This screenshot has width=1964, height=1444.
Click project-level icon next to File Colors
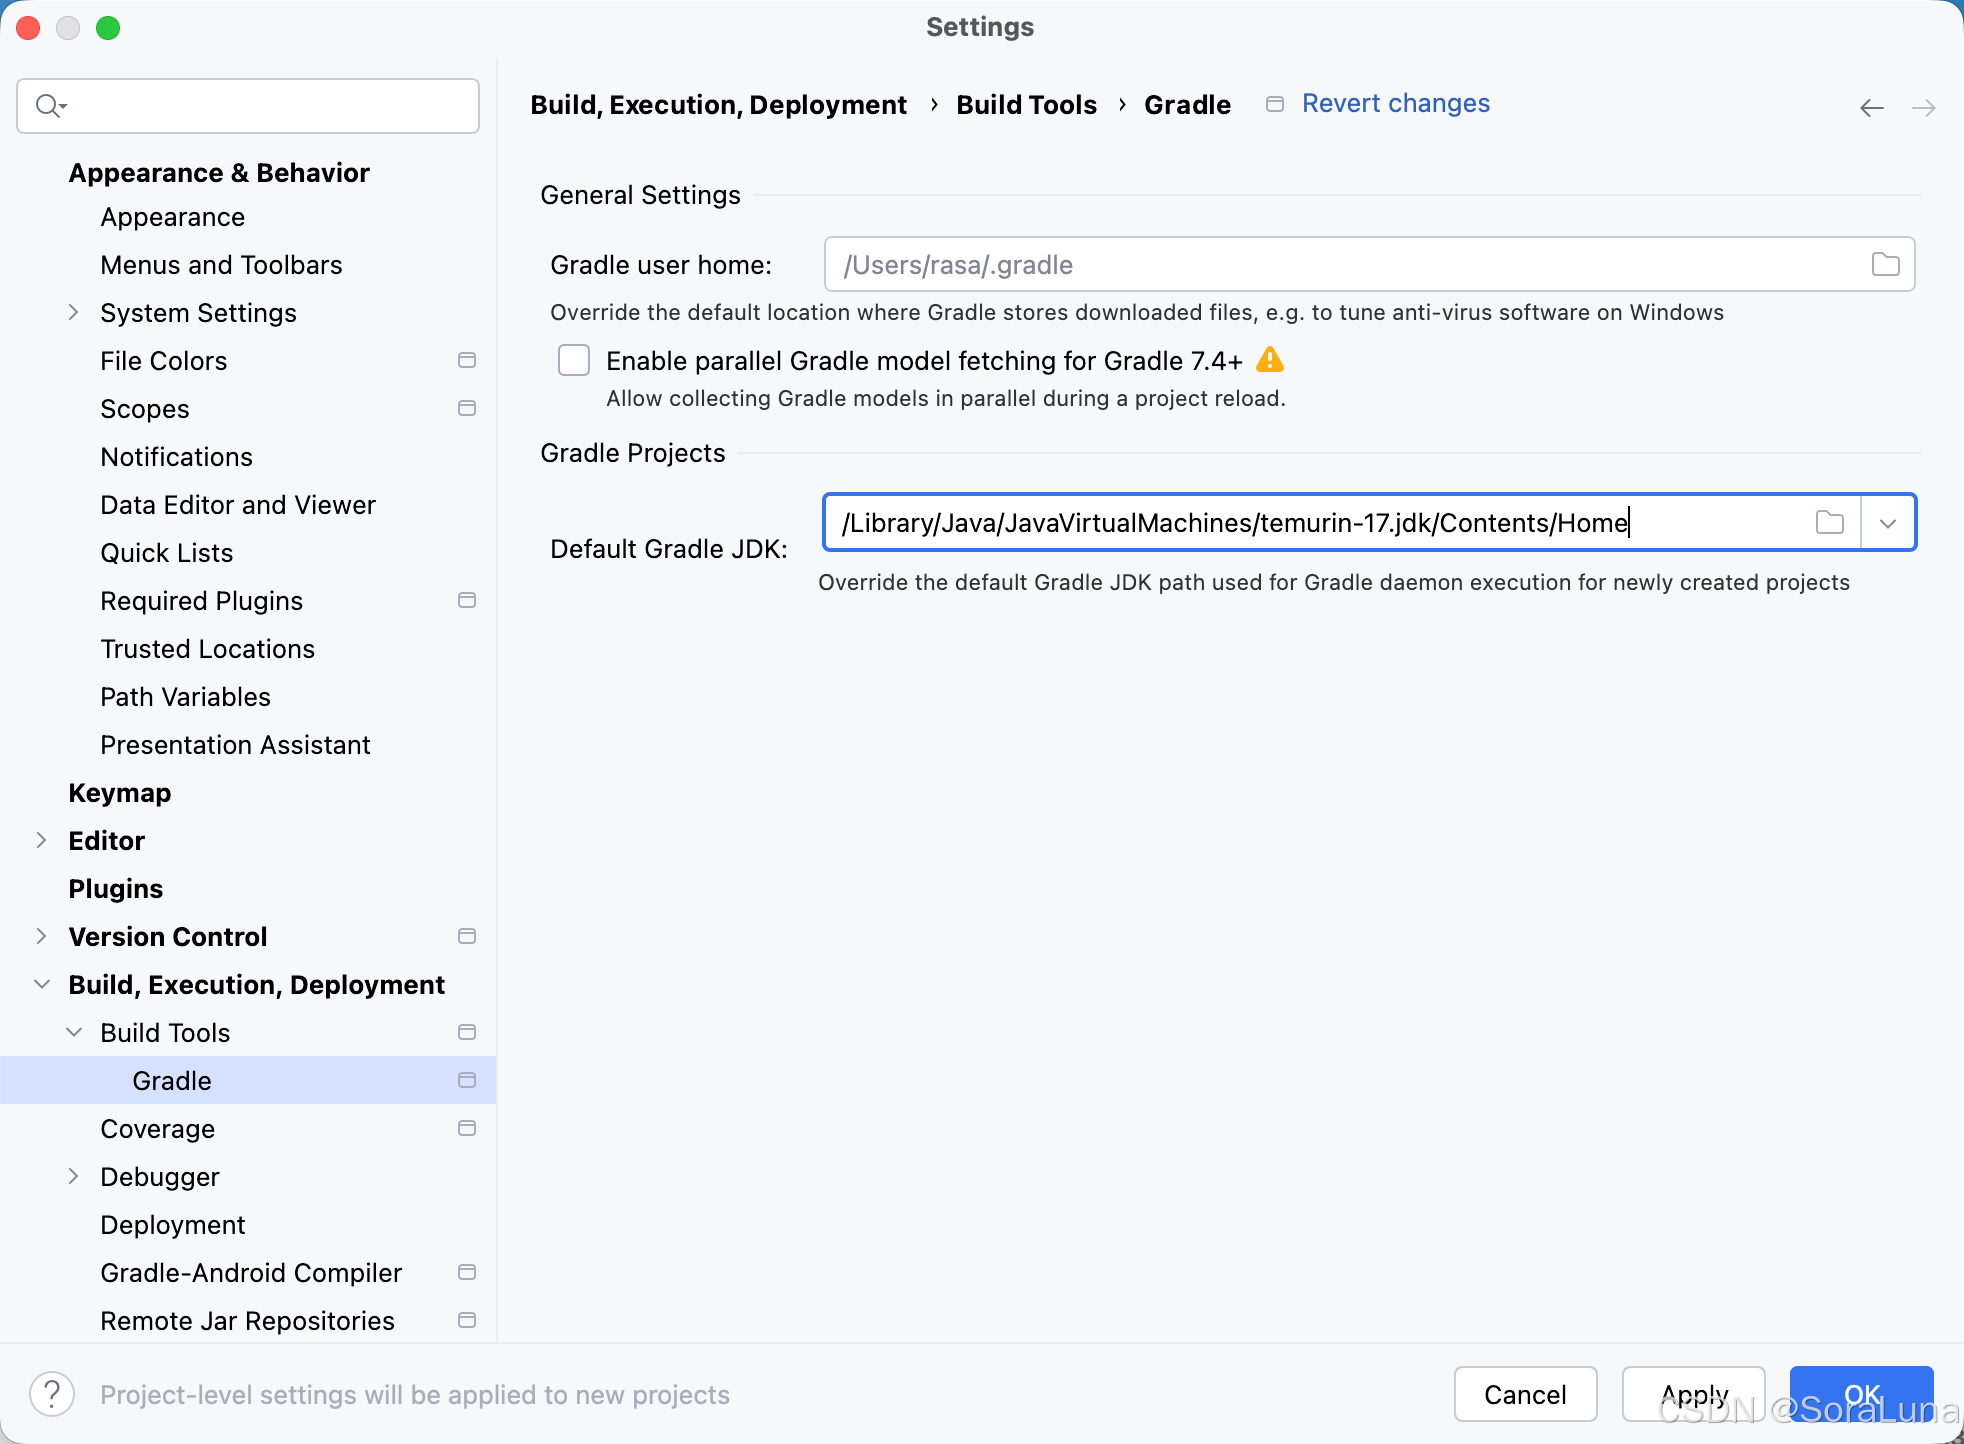(466, 360)
